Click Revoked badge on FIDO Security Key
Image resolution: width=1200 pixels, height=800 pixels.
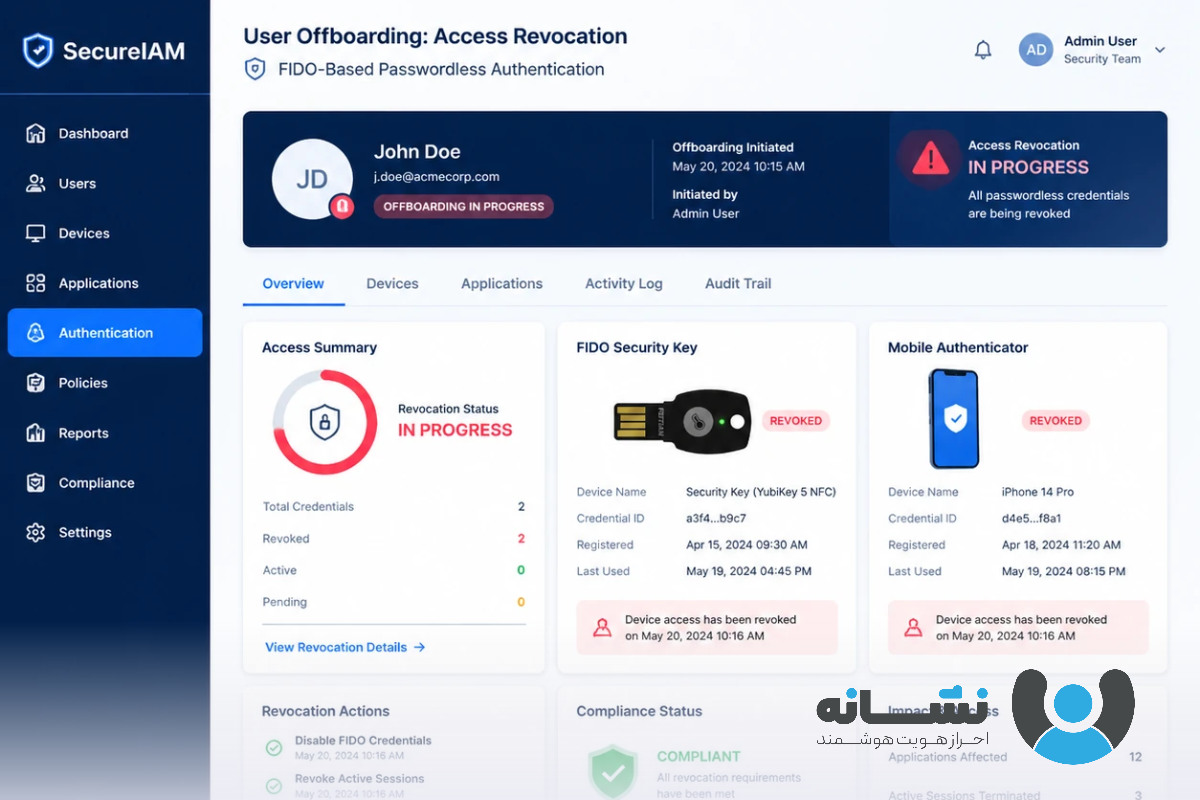click(796, 421)
